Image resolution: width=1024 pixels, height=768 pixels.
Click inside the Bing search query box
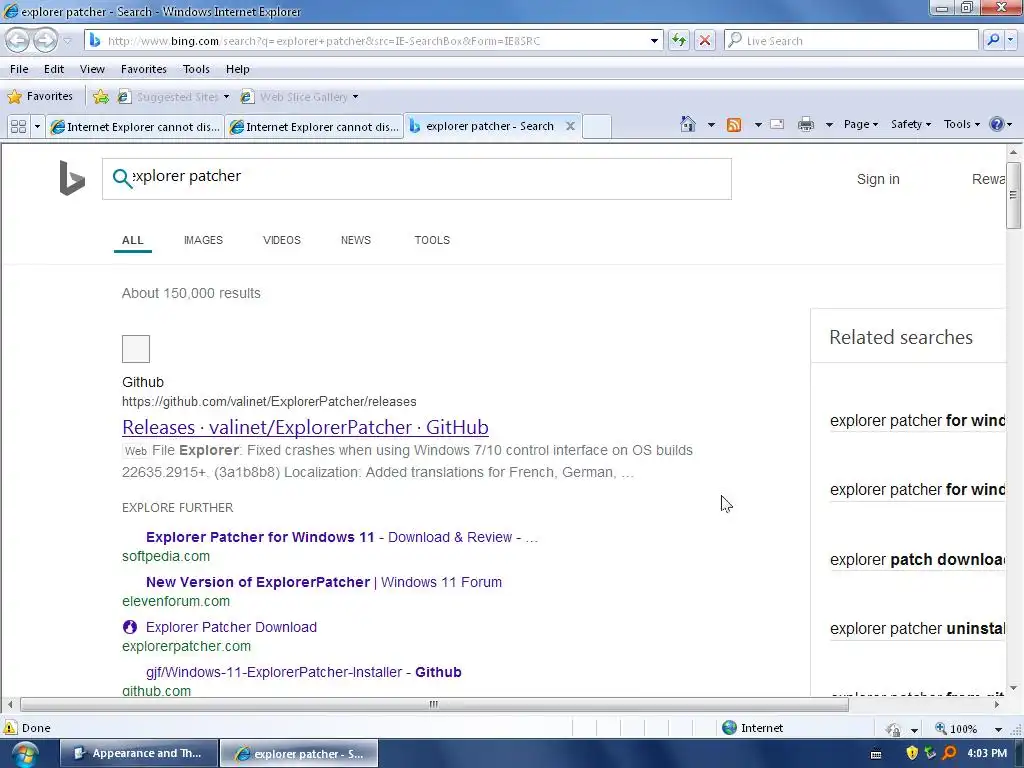417,178
